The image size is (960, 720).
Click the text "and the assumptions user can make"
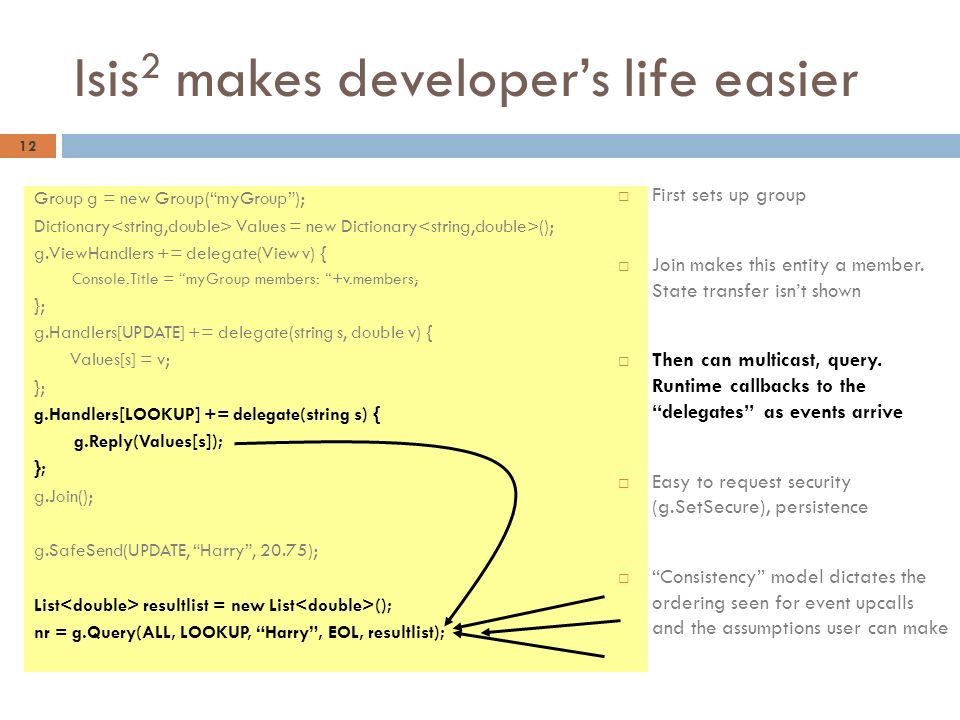tap(800, 628)
